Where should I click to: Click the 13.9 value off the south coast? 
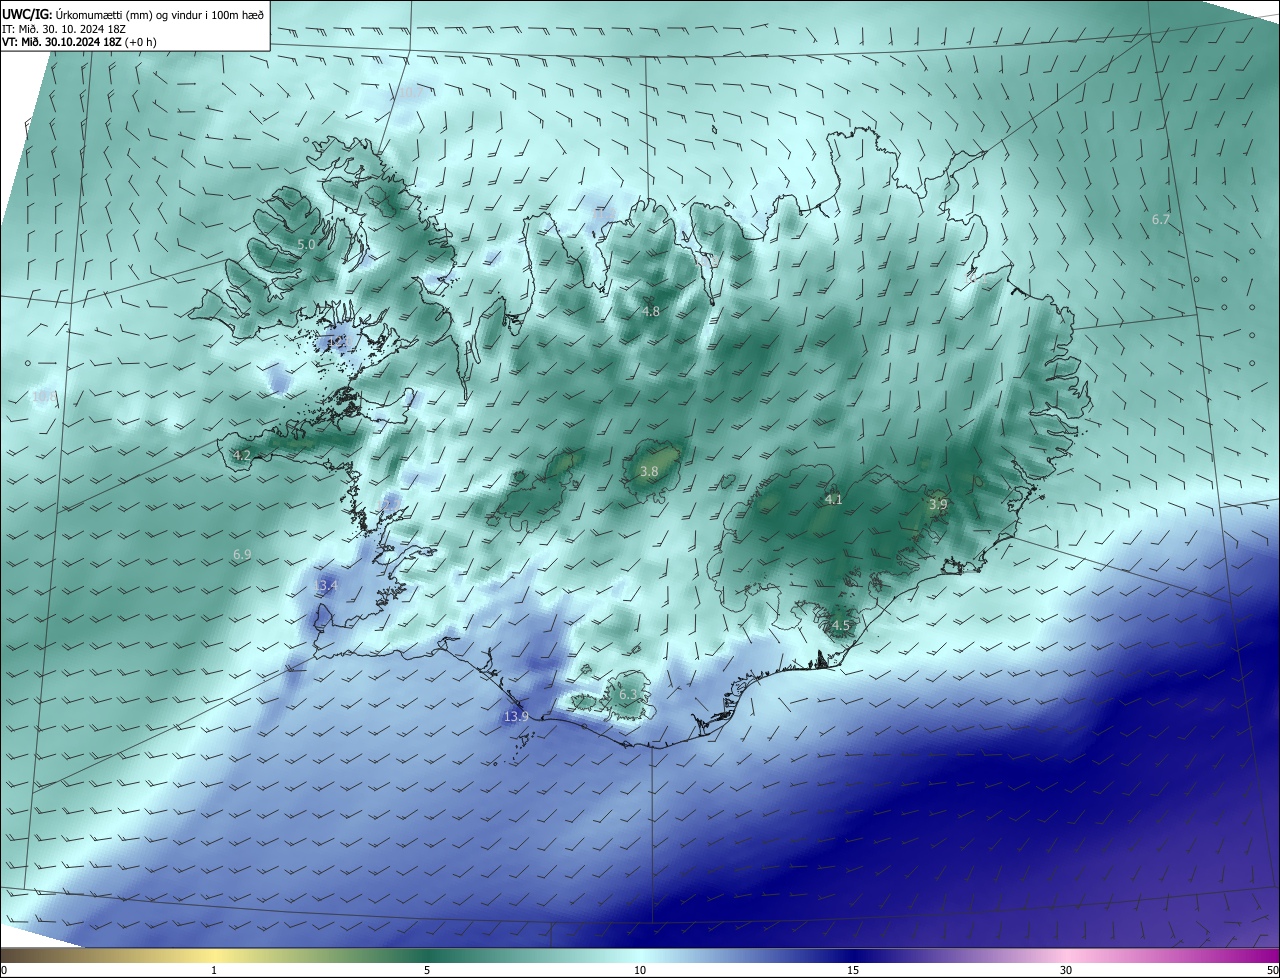click(516, 717)
